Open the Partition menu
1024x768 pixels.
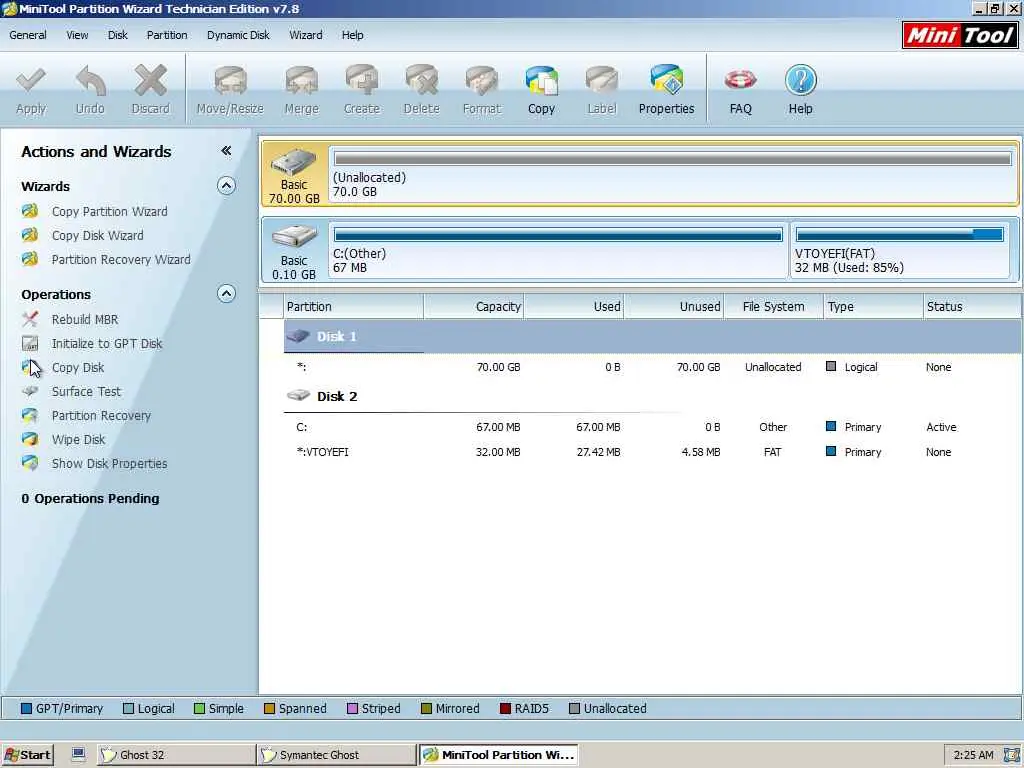[x=167, y=35]
